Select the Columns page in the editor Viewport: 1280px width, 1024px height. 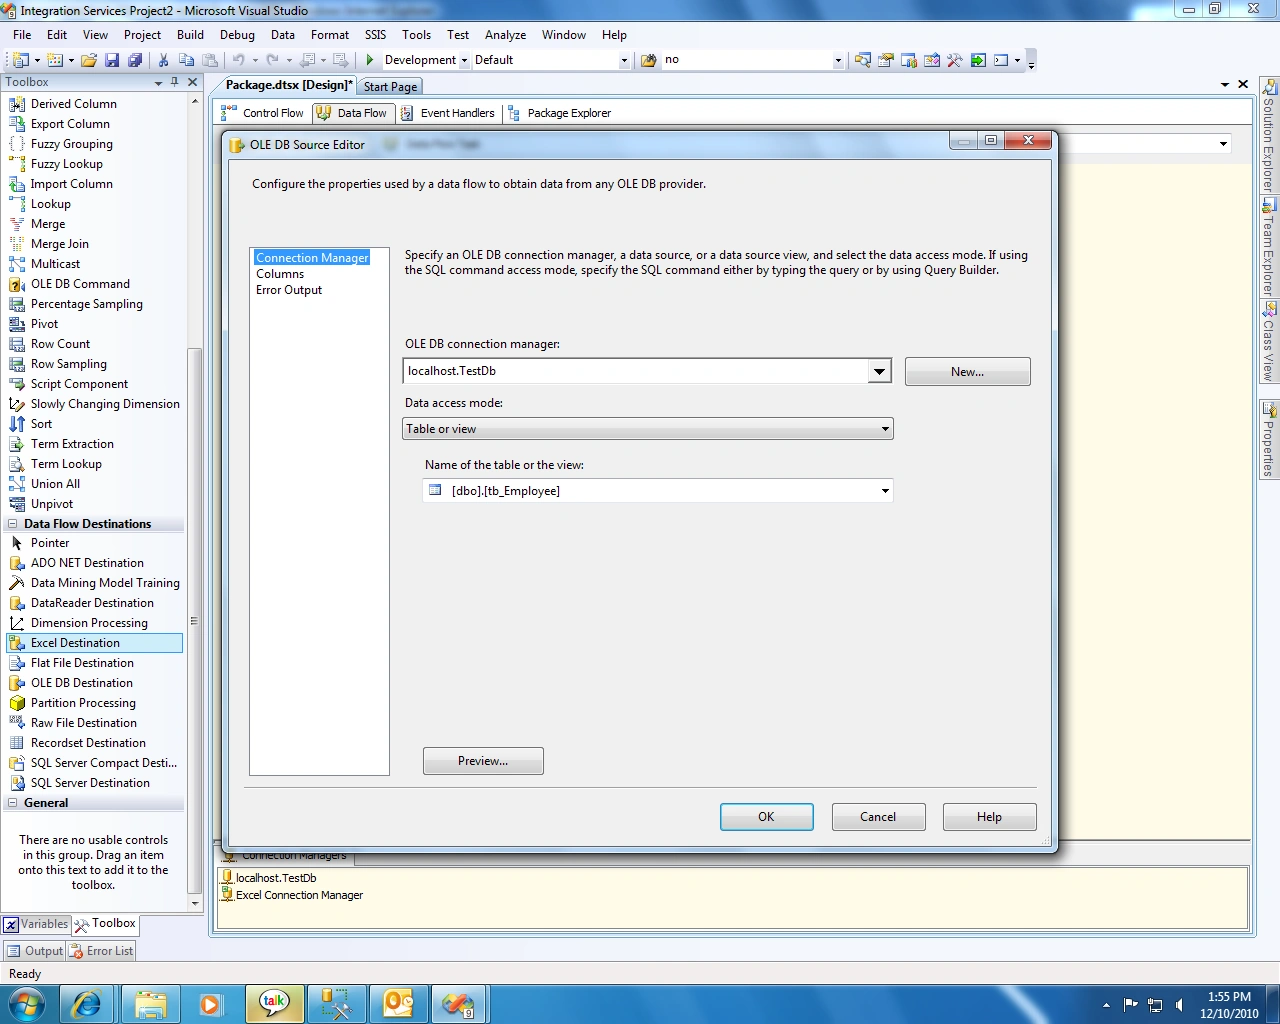click(x=280, y=274)
